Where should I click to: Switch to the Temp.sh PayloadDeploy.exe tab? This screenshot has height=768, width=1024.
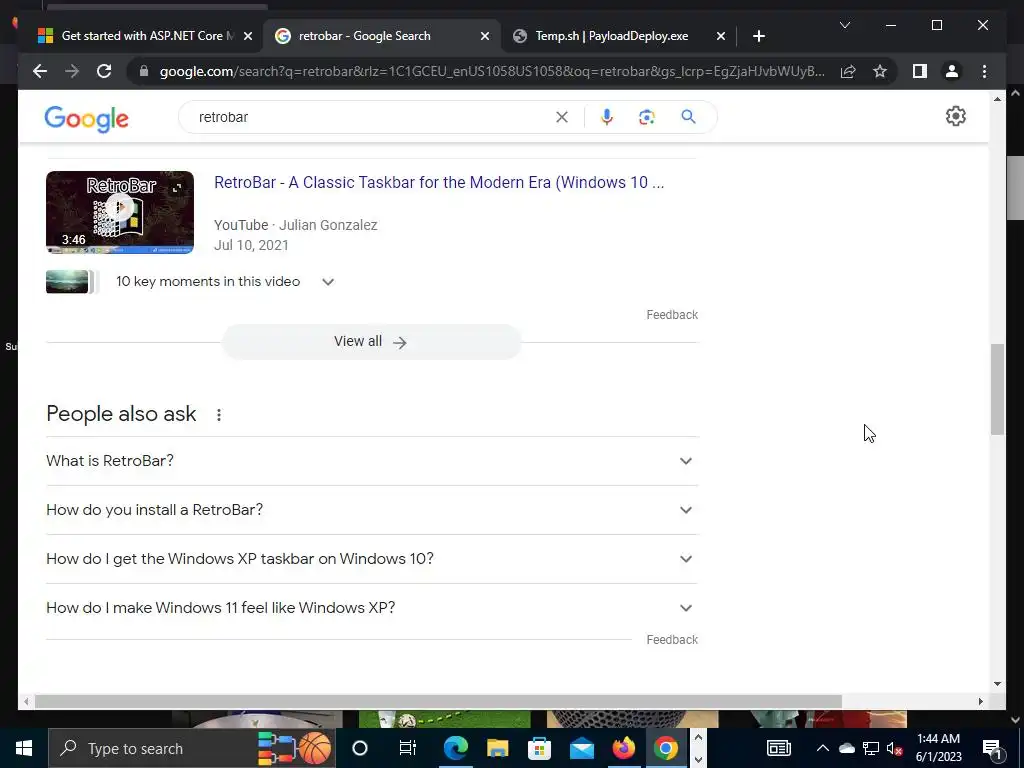click(x=612, y=36)
